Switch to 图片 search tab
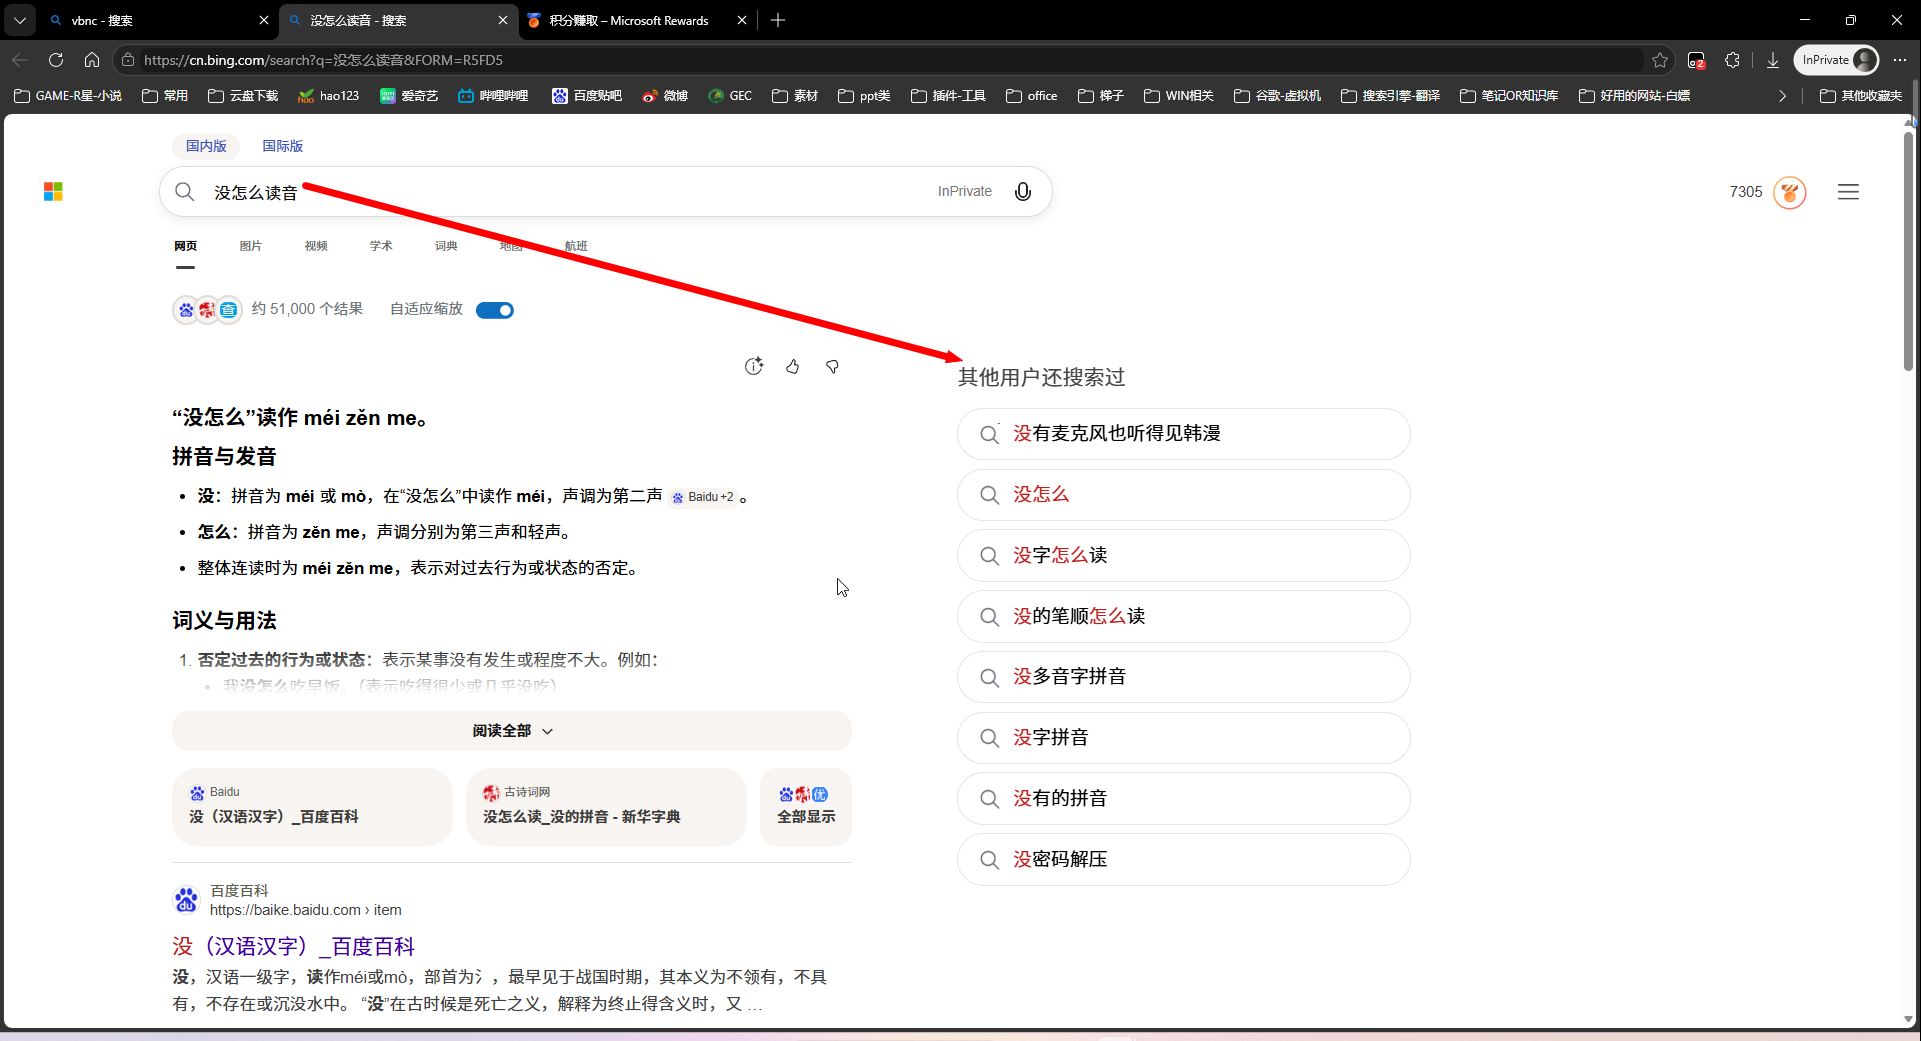Screen dimensions: 1921x1041 (251, 246)
